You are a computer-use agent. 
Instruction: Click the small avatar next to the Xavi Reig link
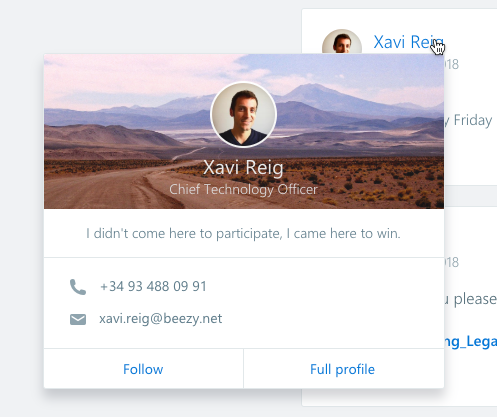point(342,42)
